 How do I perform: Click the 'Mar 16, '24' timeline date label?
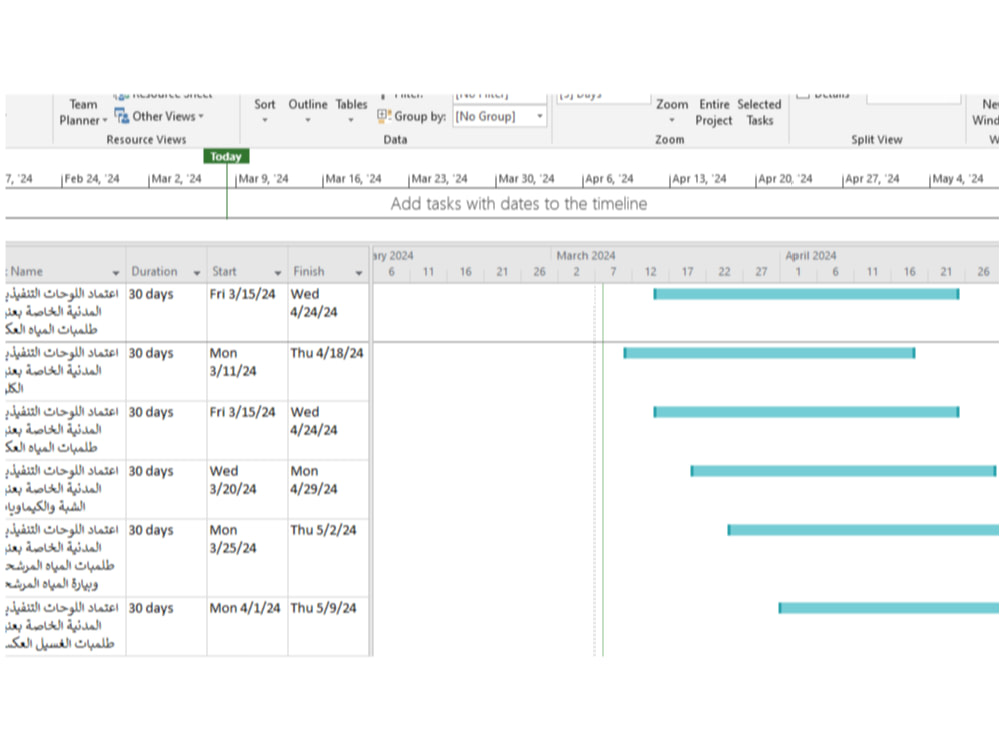(353, 179)
